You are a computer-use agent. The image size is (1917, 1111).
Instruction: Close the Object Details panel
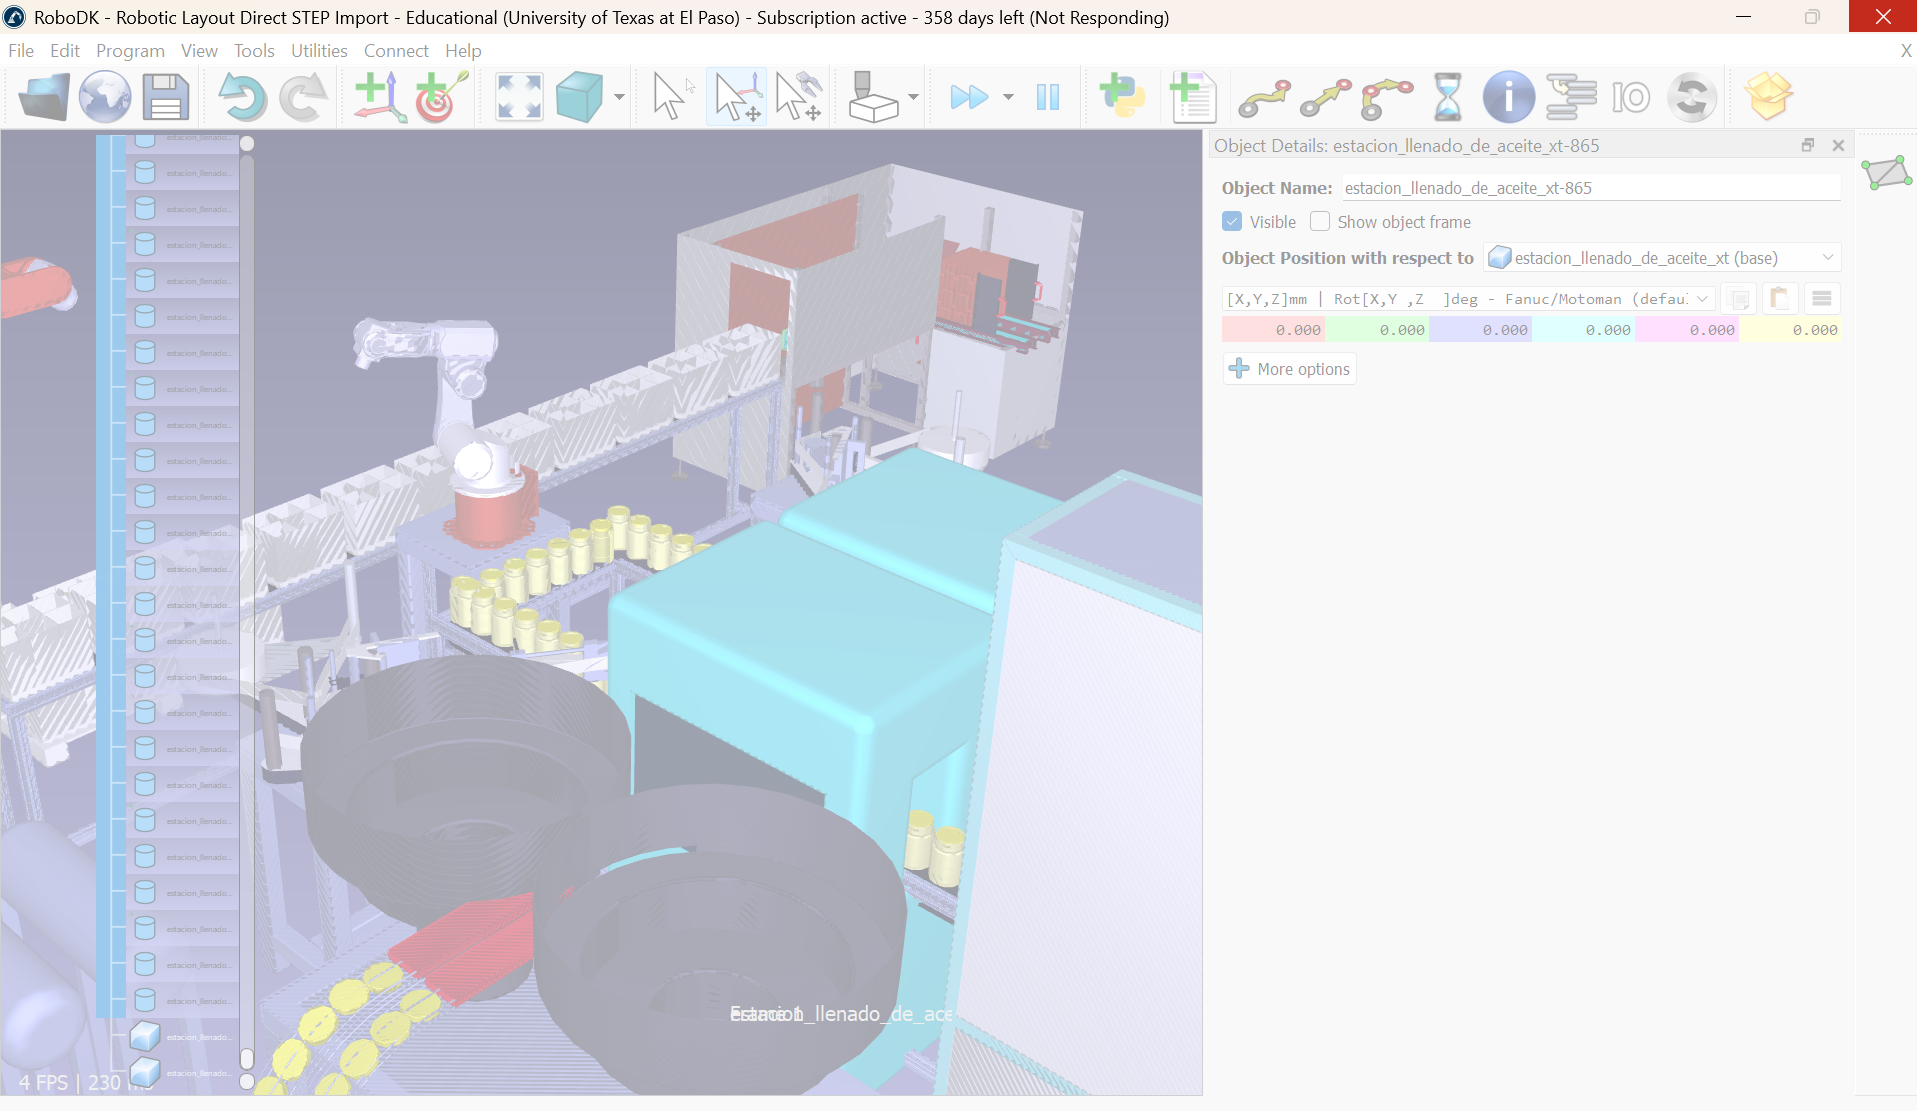[x=1838, y=146]
